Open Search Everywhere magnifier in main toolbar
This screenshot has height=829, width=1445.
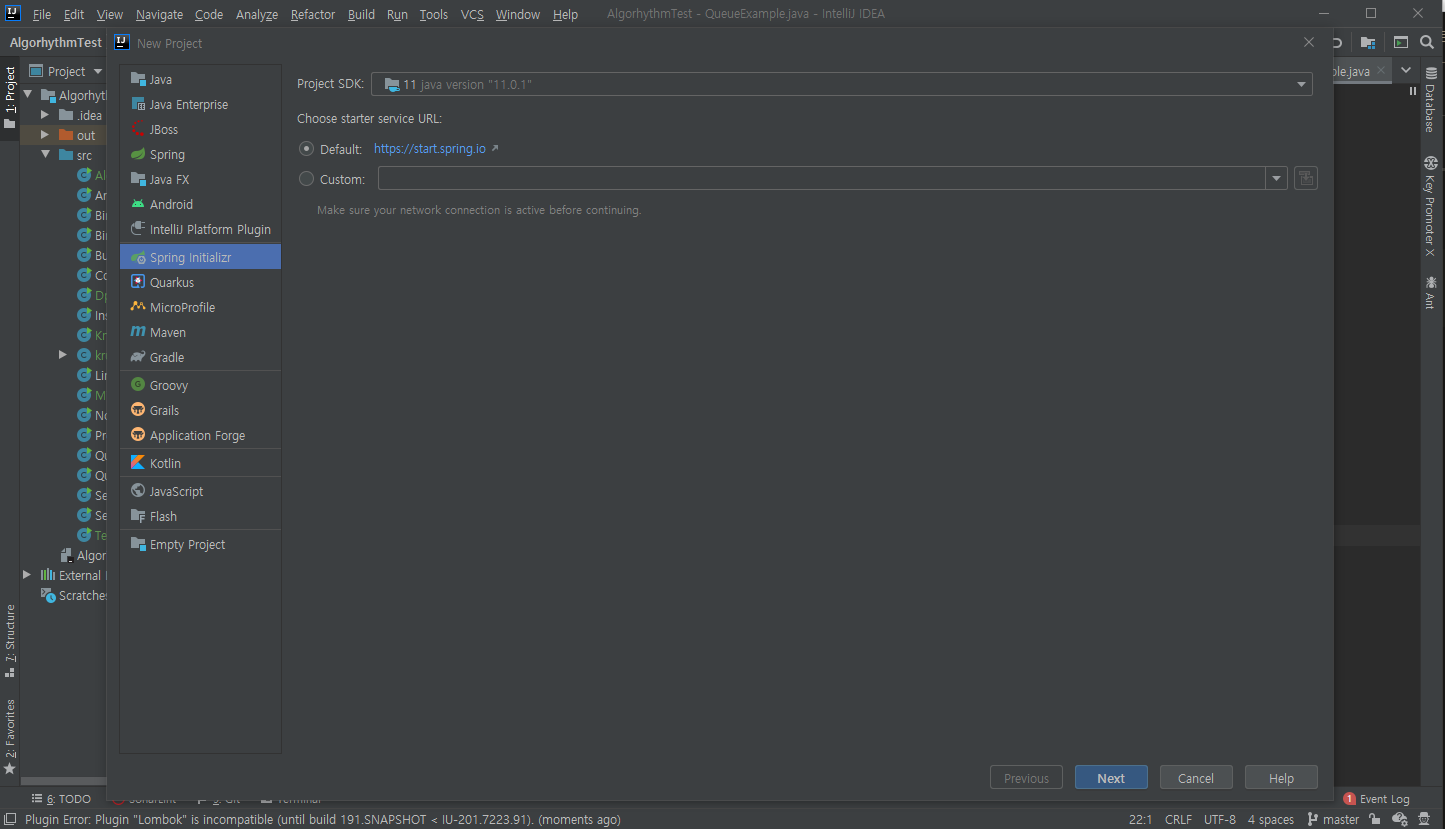click(1427, 43)
